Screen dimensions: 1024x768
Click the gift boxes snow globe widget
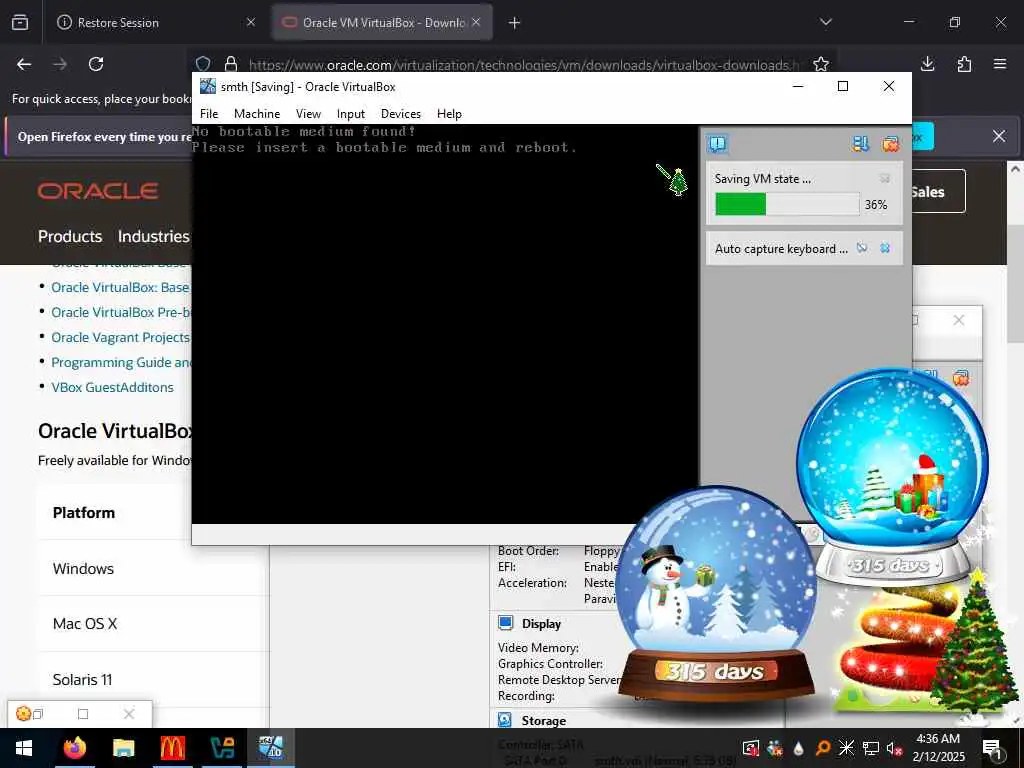(x=892, y=477)
